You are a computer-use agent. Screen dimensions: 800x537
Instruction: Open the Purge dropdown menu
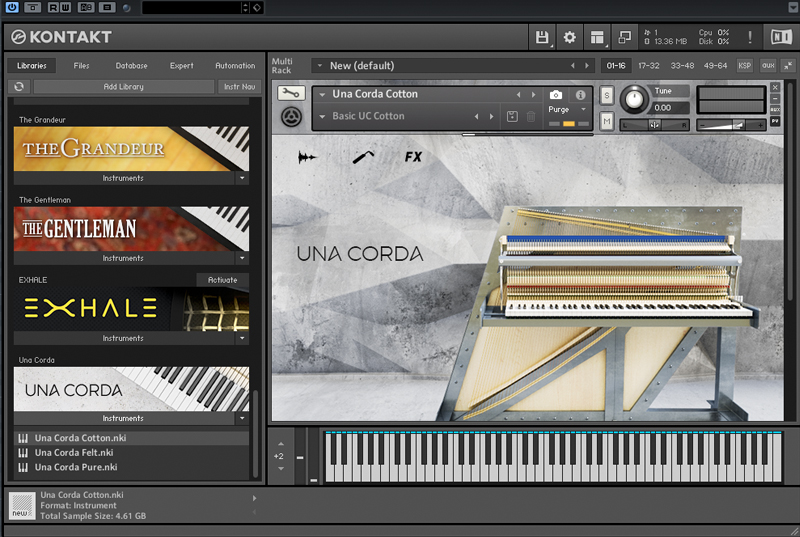pos(583,110)
